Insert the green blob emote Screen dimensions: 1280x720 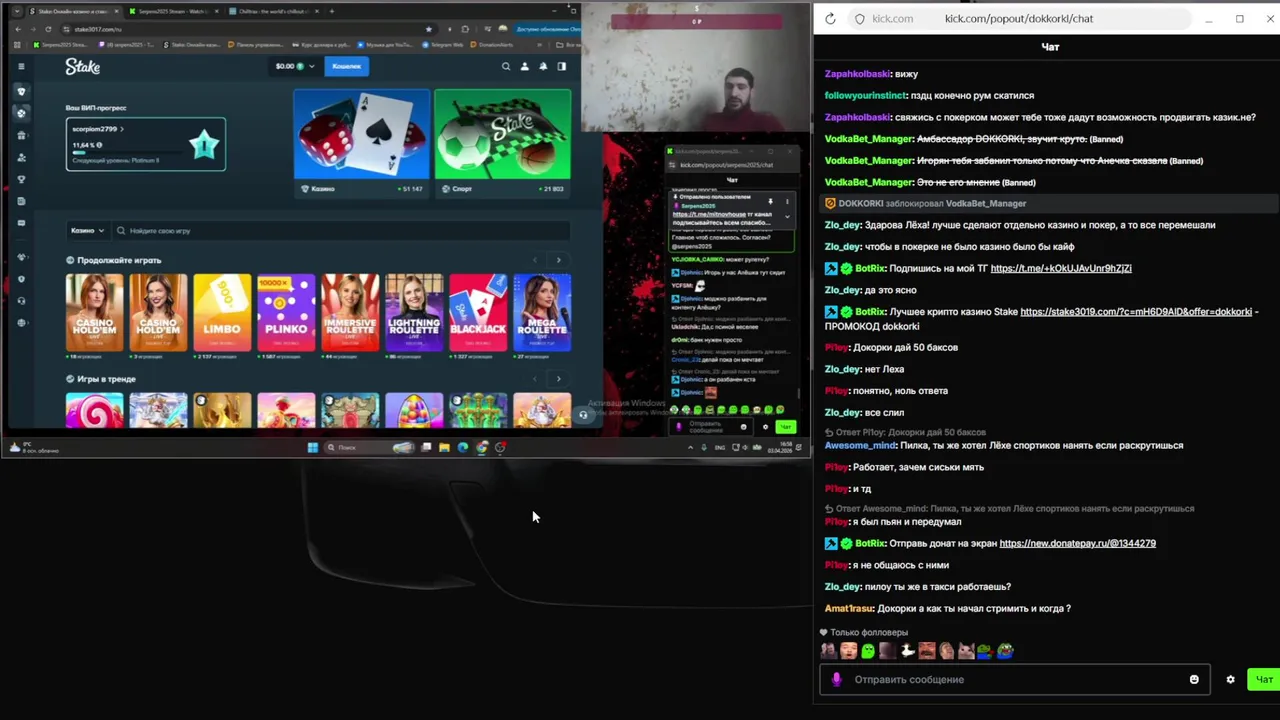pyautogui.click(x=868, y=651)
